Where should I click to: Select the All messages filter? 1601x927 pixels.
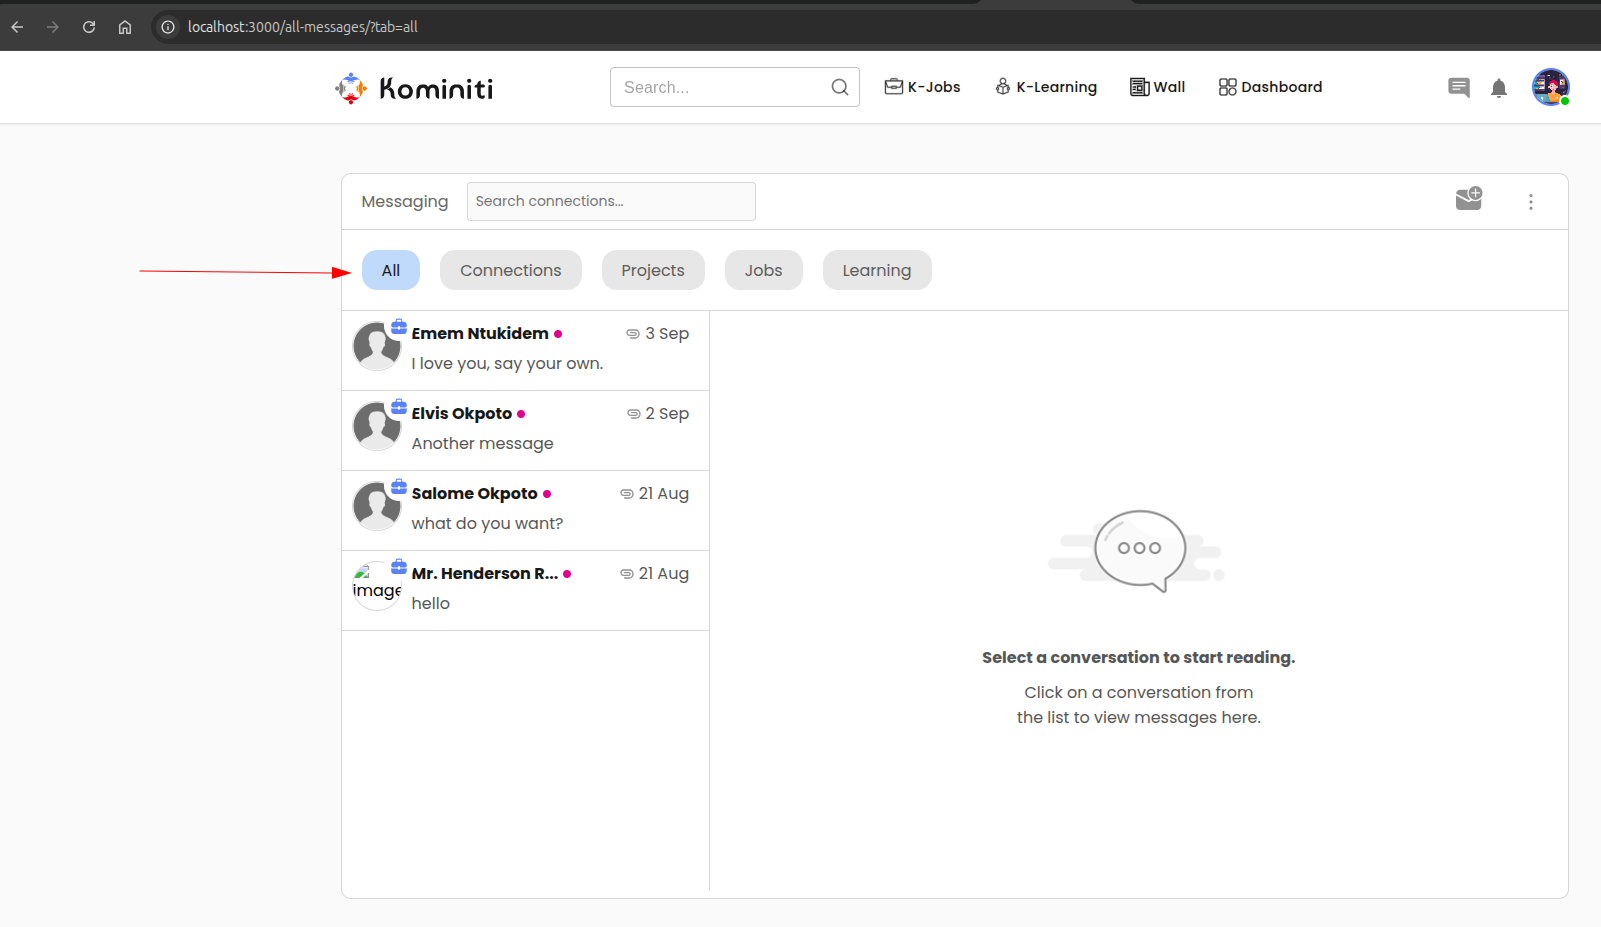pyautogui.click(x=390, y=270)
